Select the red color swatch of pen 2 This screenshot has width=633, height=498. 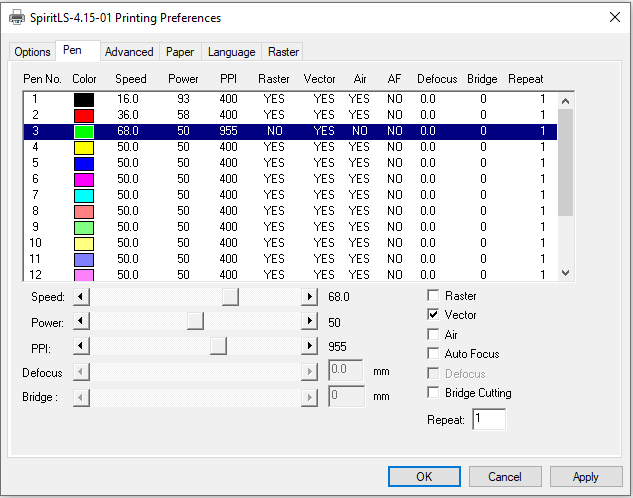point(84,116)
